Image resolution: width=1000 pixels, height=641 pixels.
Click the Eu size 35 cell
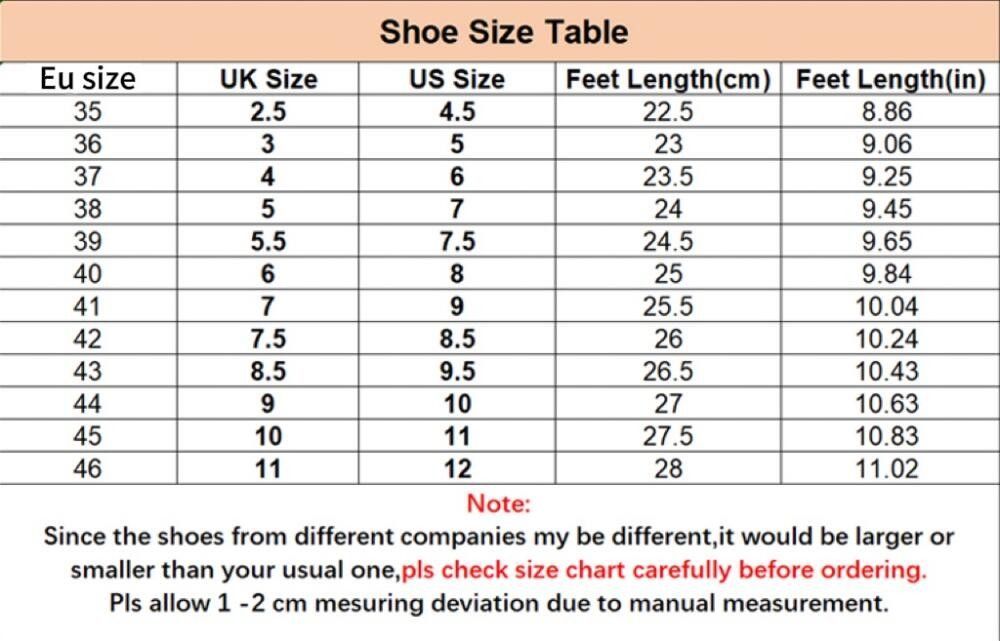(x=88, y=112)
